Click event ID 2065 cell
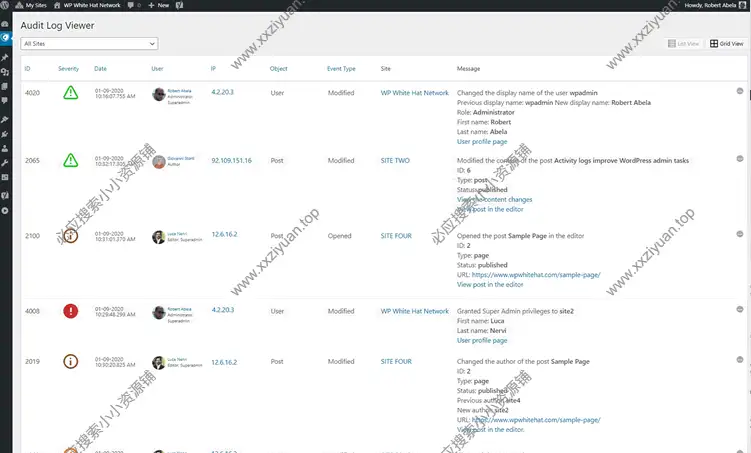Screen dimensions: 751x453 32,160
